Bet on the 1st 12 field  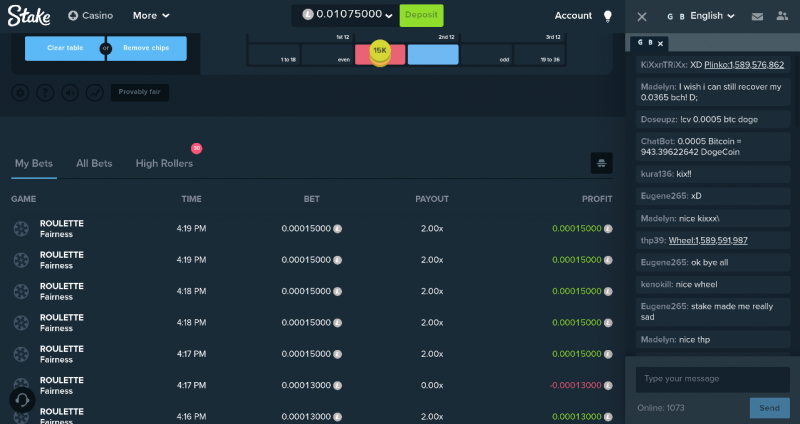[x=301, y=38]
